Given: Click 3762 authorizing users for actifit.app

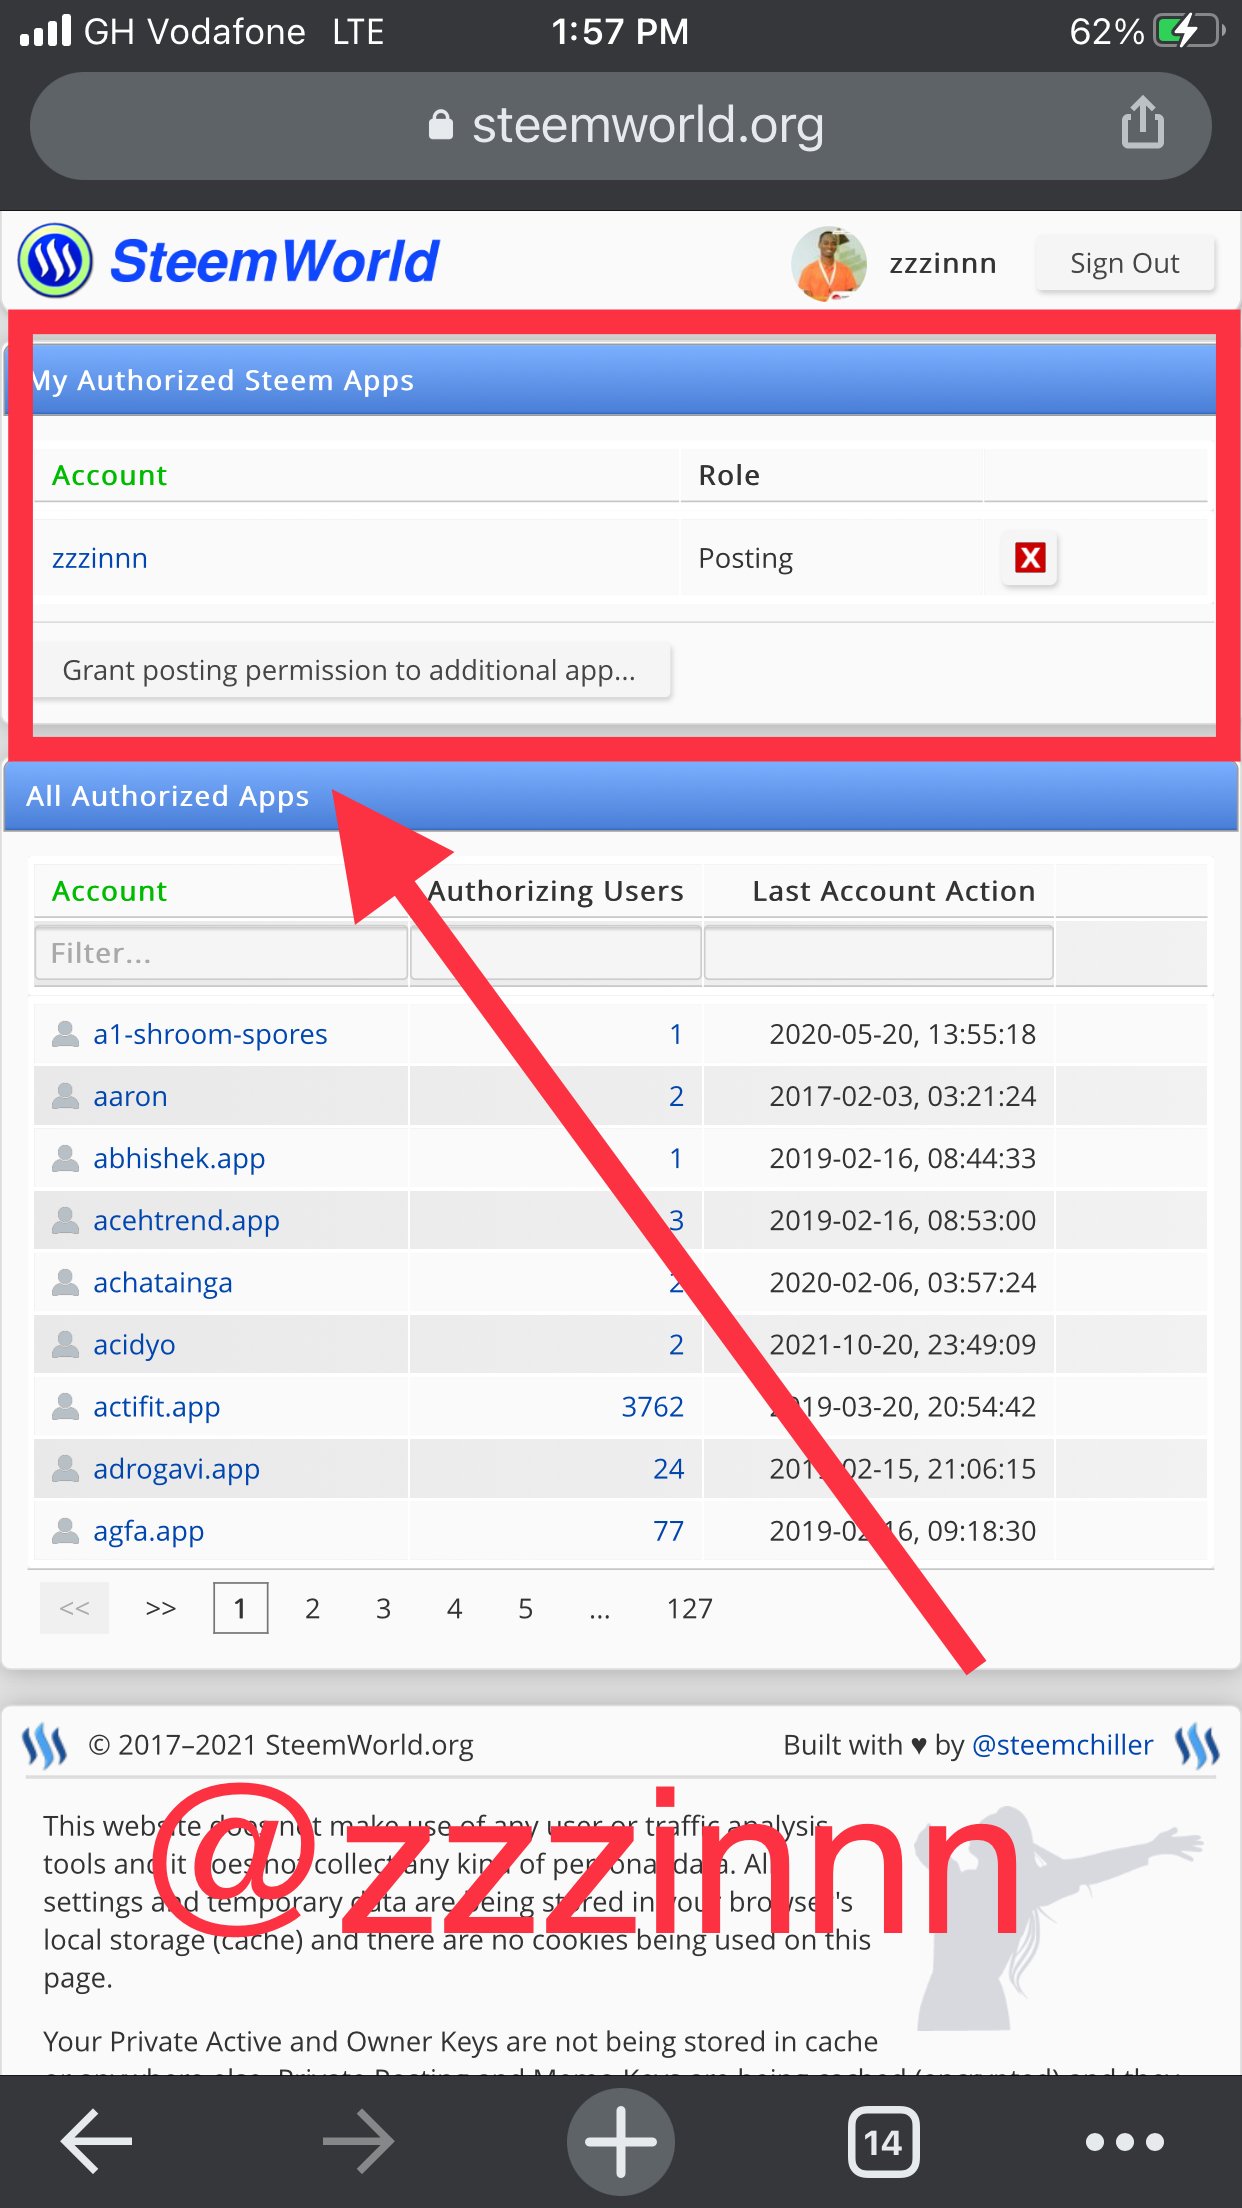Looking at the screenshot, I should 652,1406.
